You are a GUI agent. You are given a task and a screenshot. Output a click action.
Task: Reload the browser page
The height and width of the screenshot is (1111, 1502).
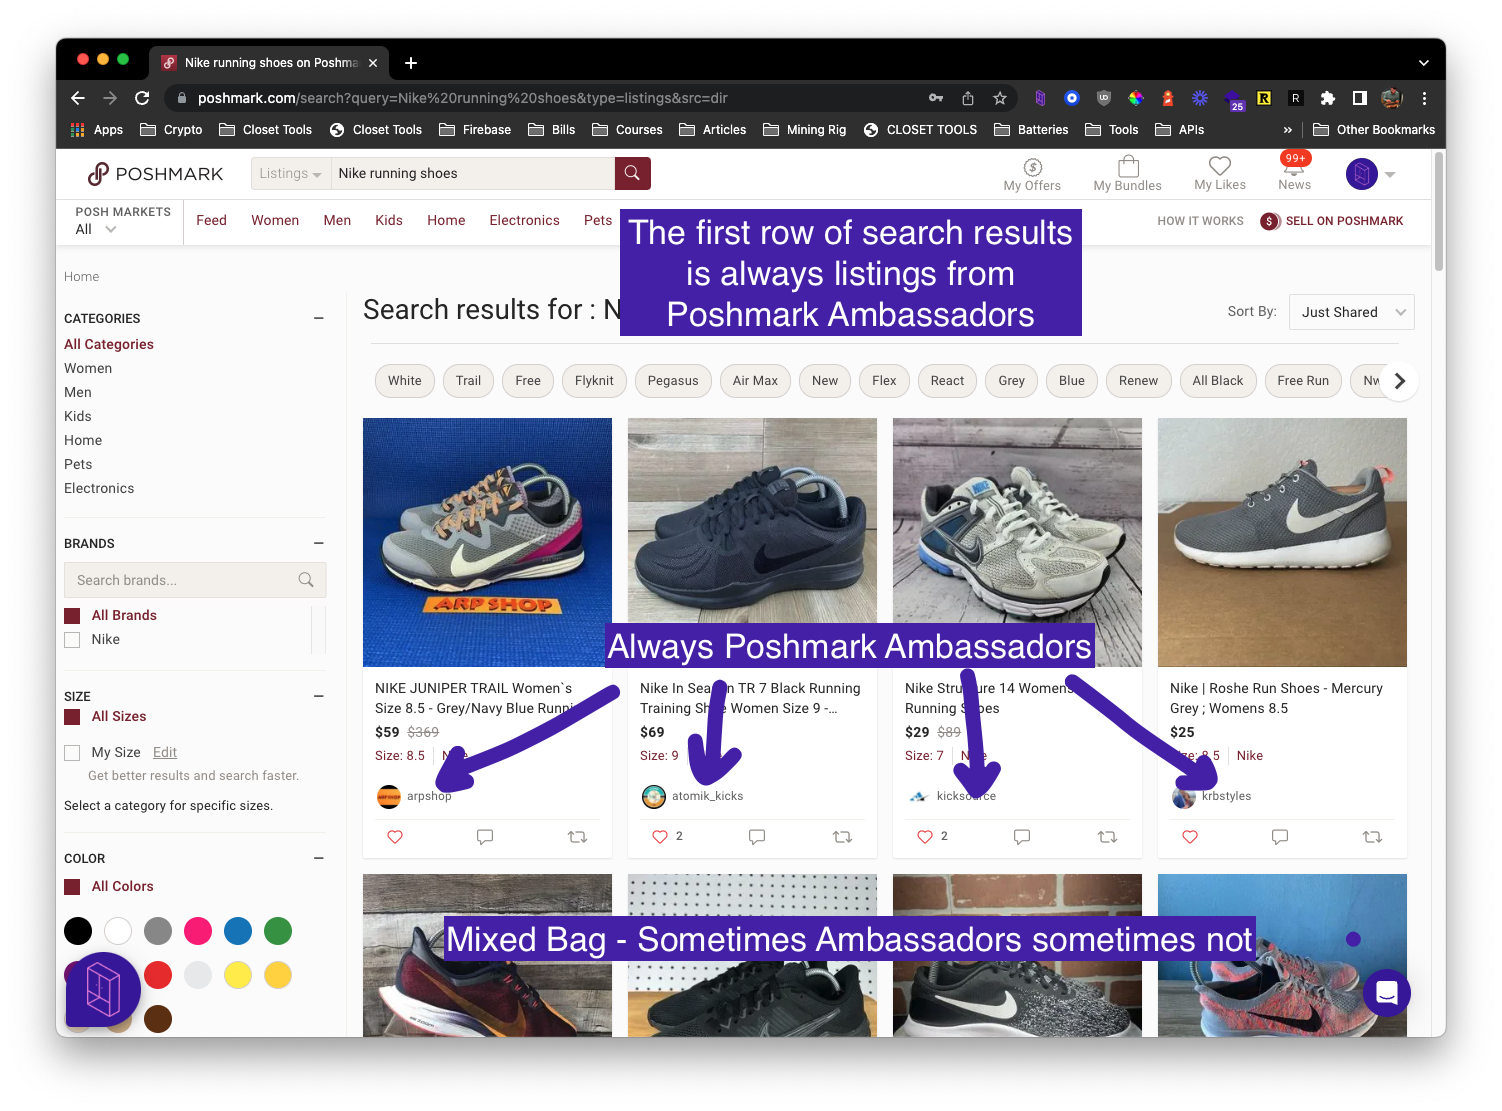tap(142, 98)
